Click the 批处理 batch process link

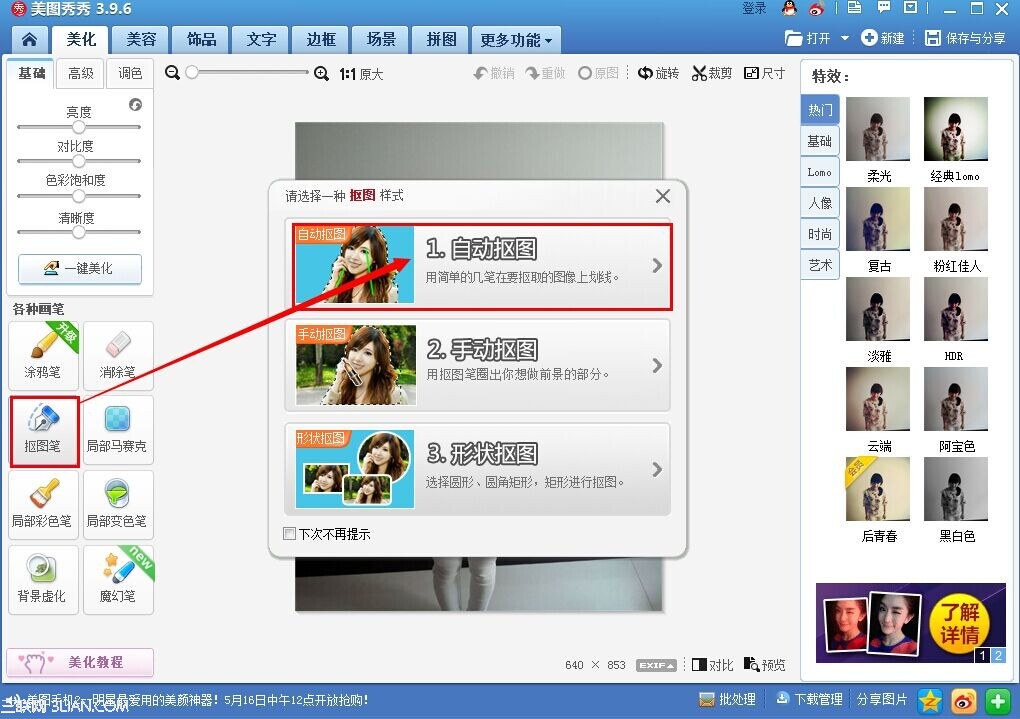coord(727,699)
